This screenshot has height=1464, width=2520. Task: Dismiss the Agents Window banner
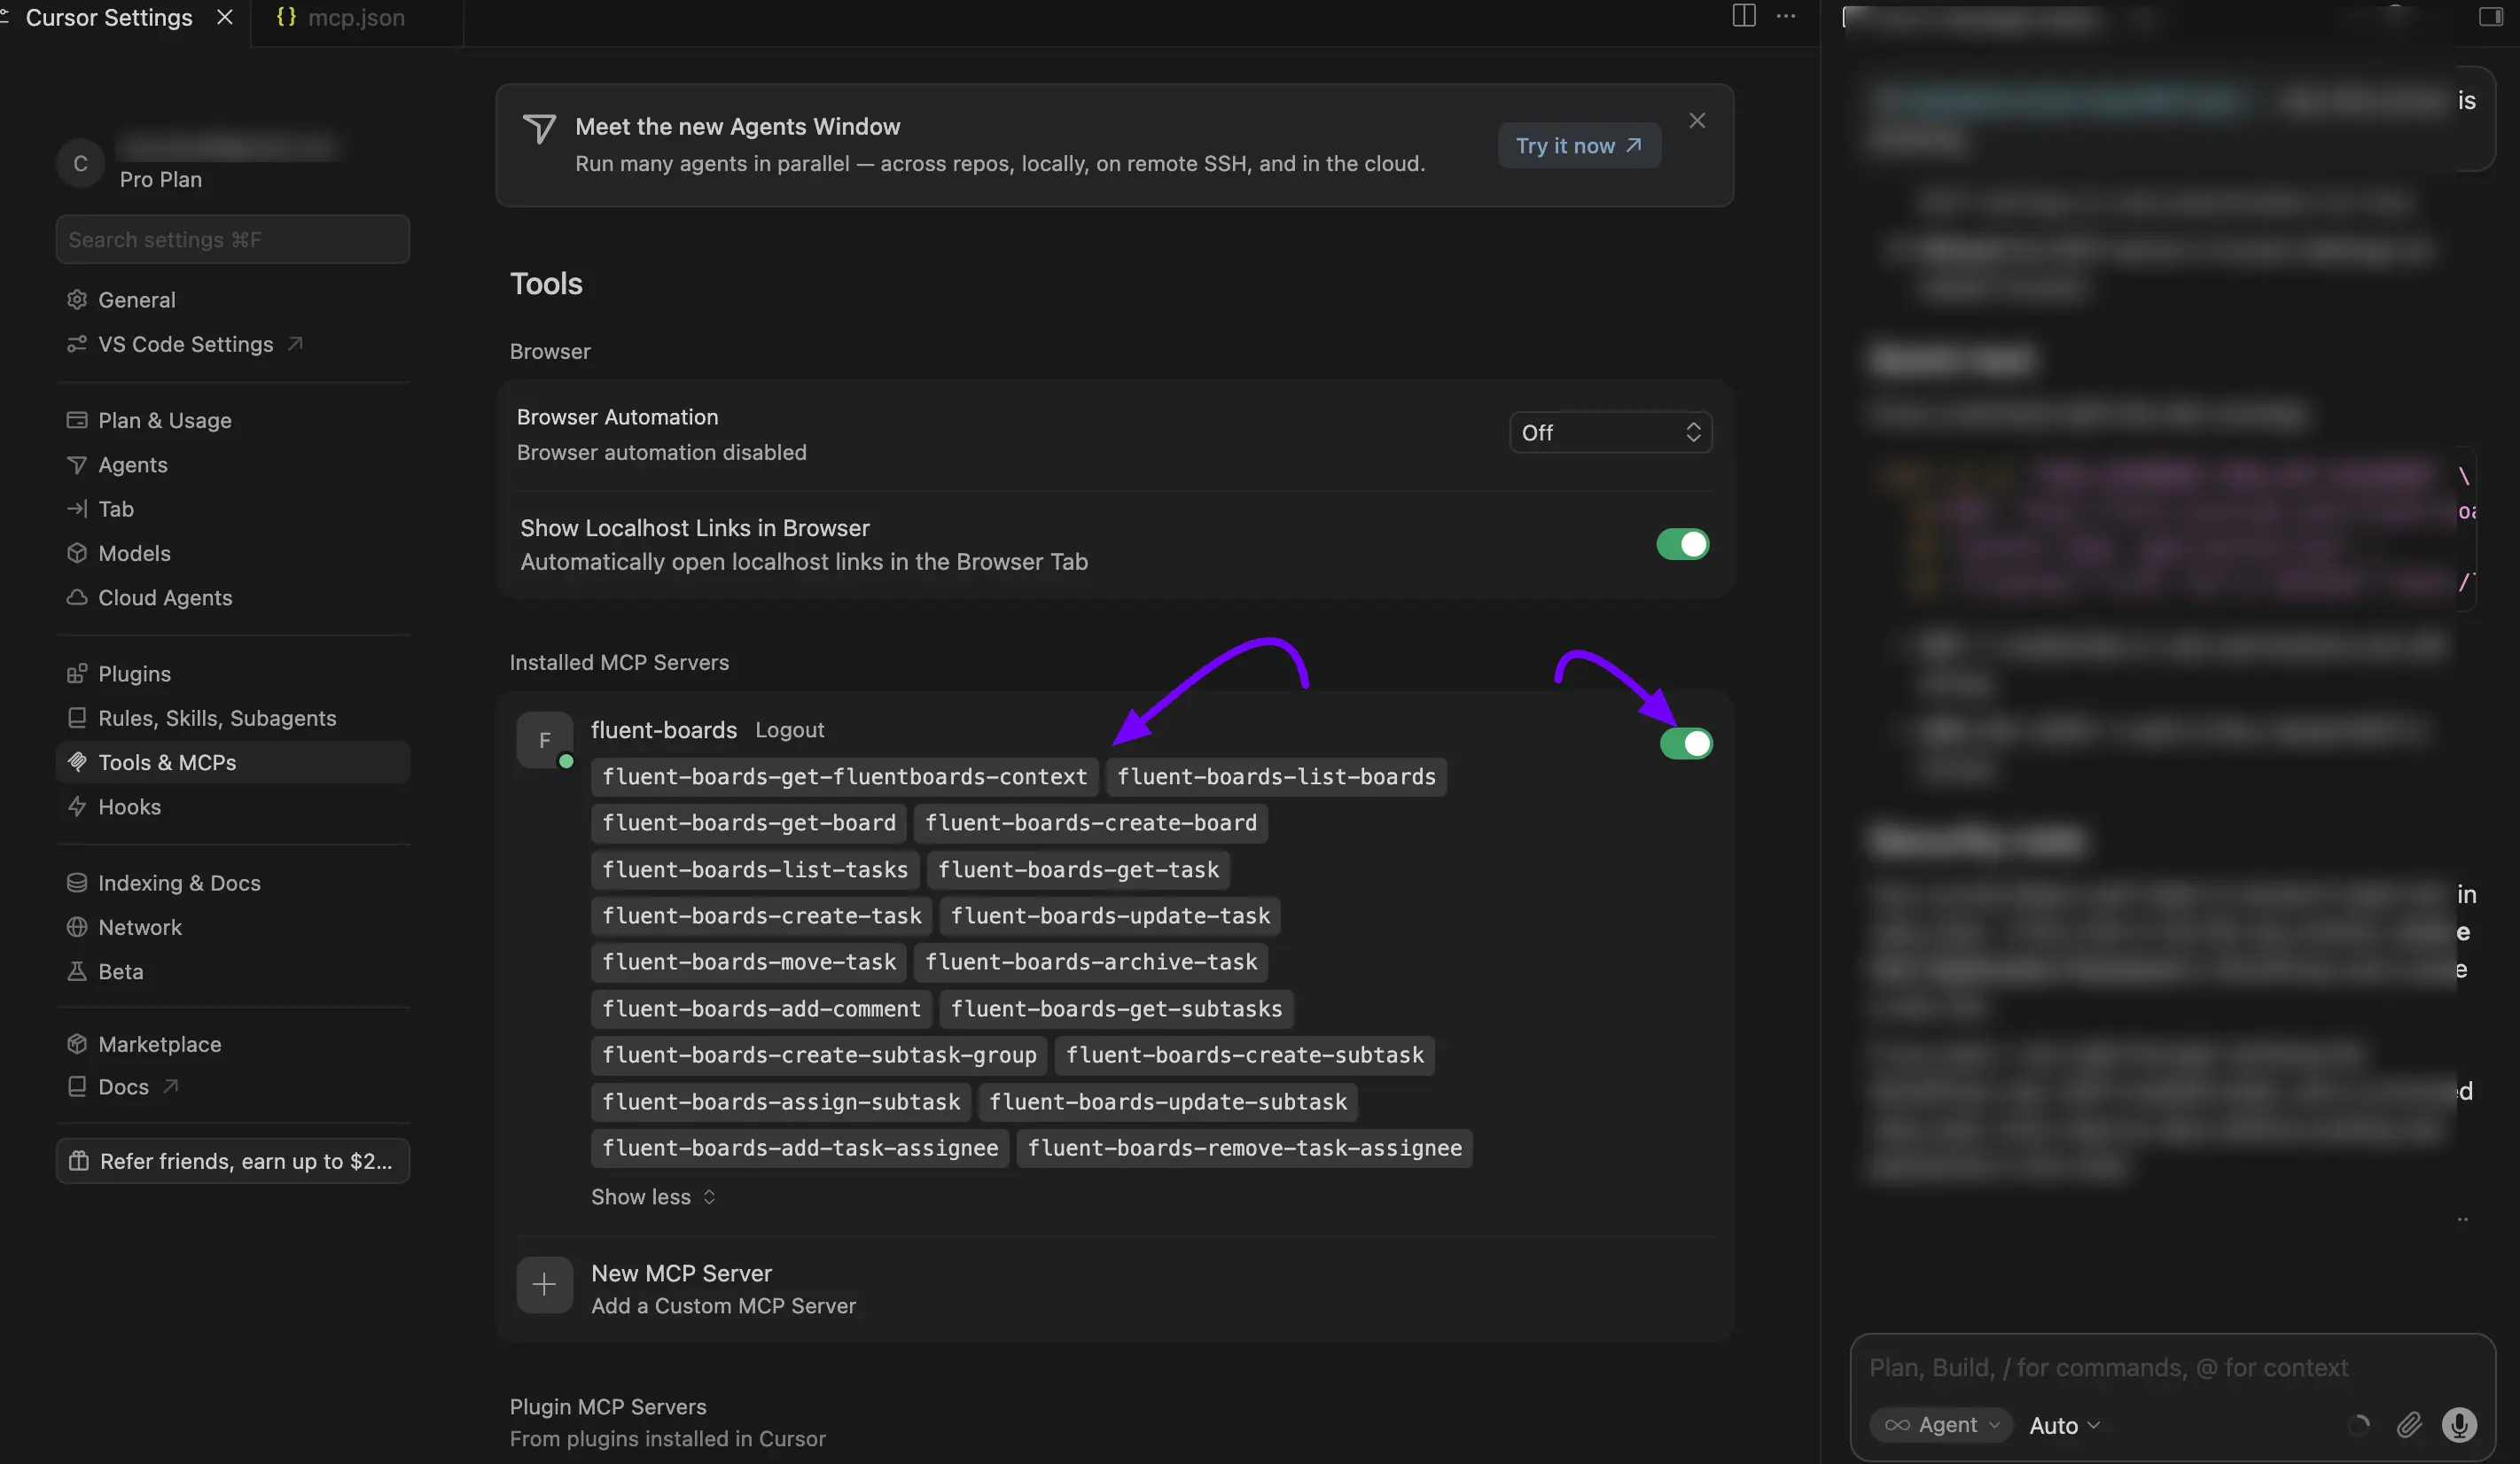[x=1697, y=121]
